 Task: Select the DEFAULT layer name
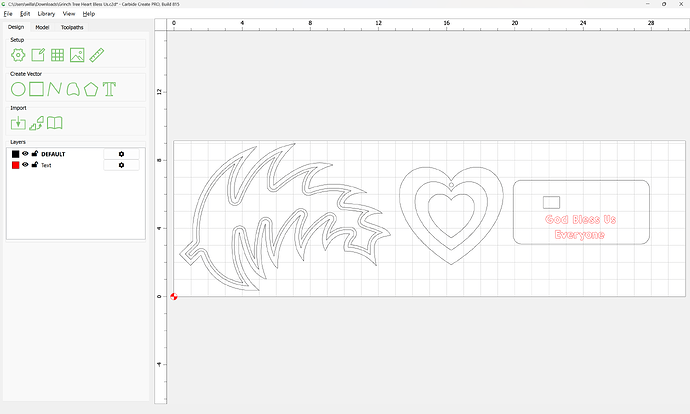[x=53, y=154]
